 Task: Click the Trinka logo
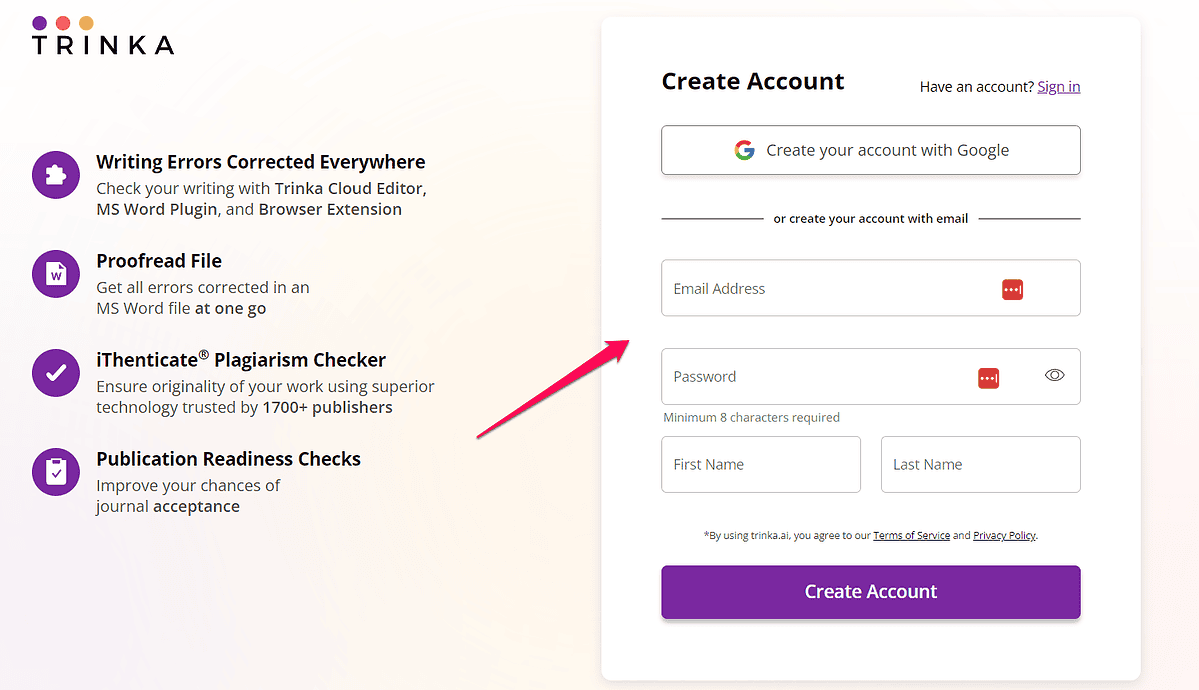[102, 36]
